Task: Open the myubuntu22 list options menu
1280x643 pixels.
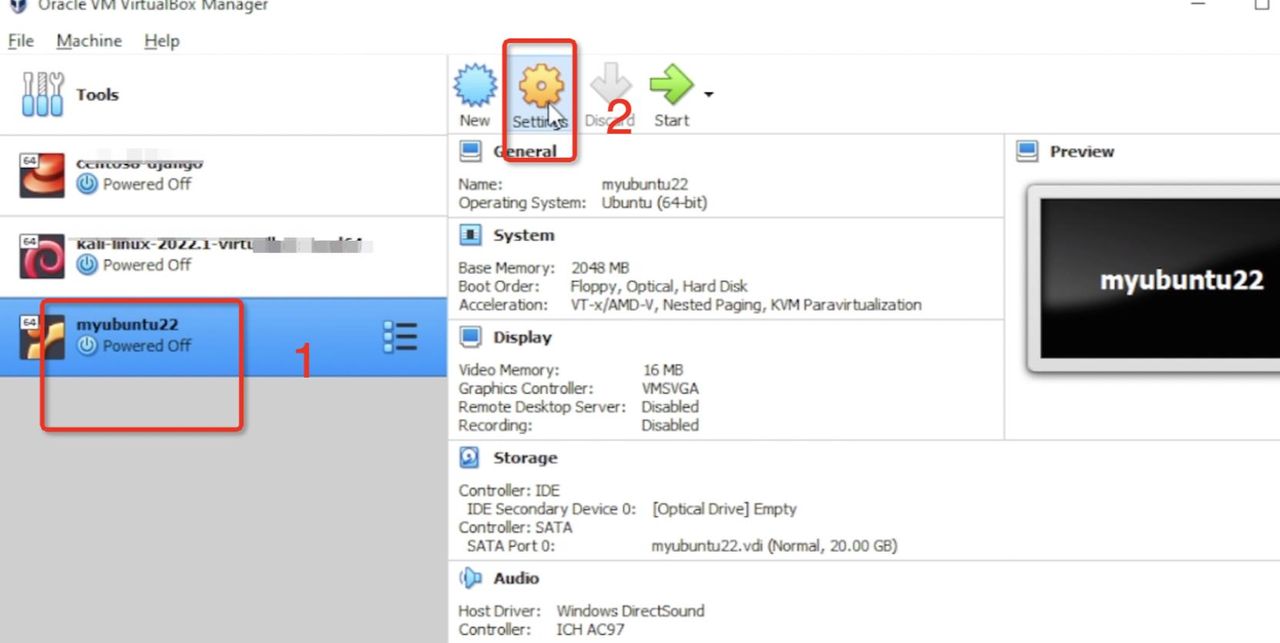Action: [399, 337]
